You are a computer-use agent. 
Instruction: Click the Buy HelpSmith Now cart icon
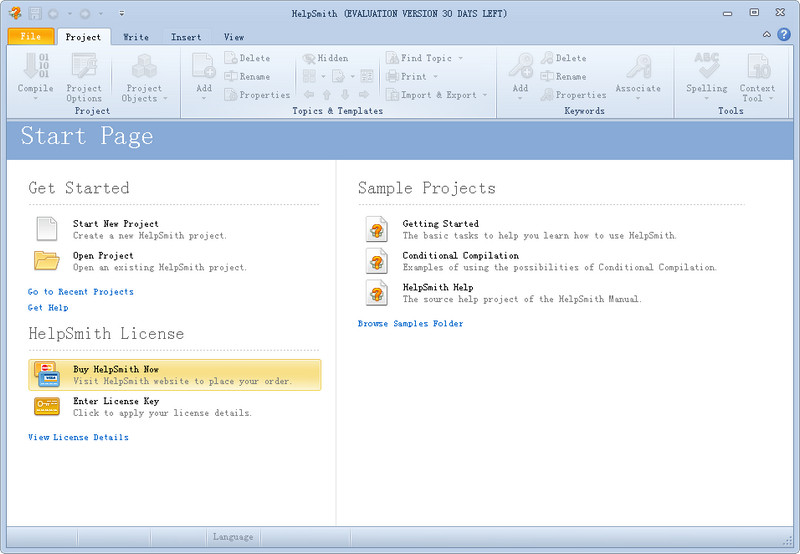47,375
